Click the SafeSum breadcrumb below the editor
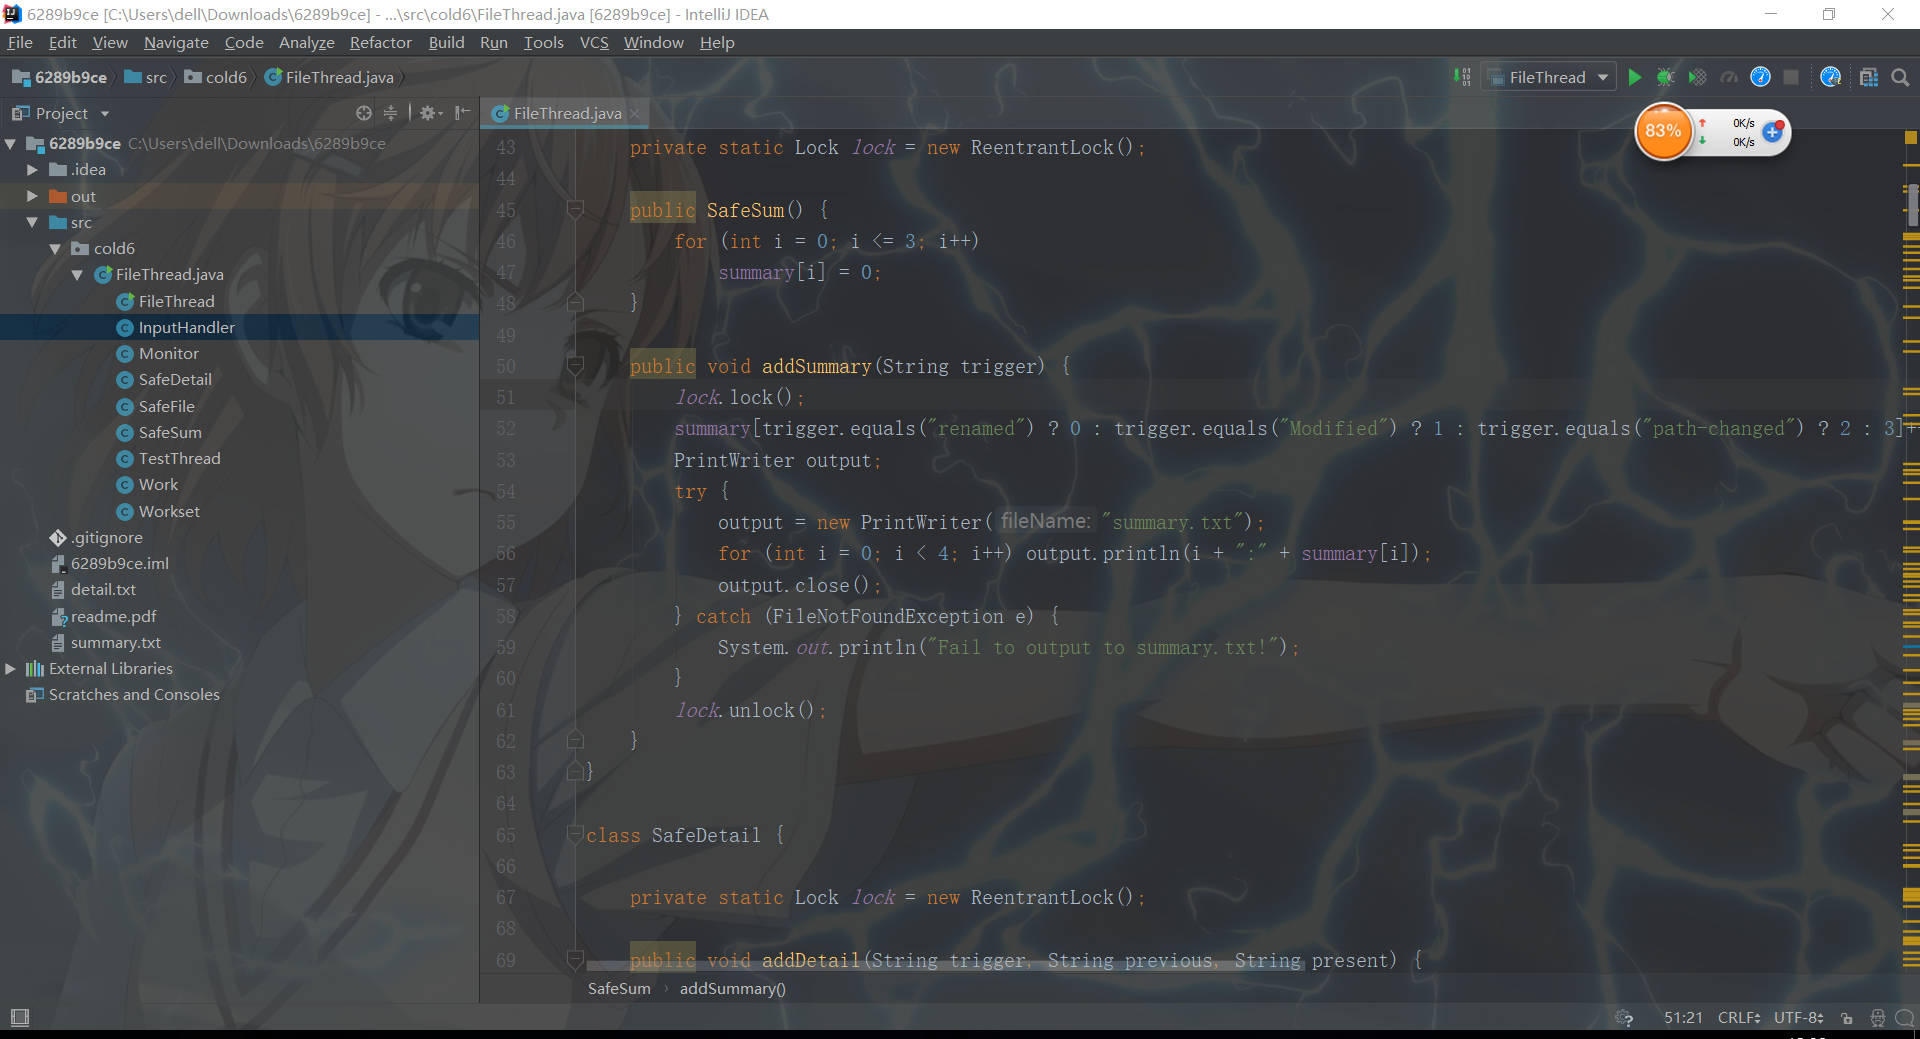The height and width of the screenshot is (1039, 1920). (619, 988)
